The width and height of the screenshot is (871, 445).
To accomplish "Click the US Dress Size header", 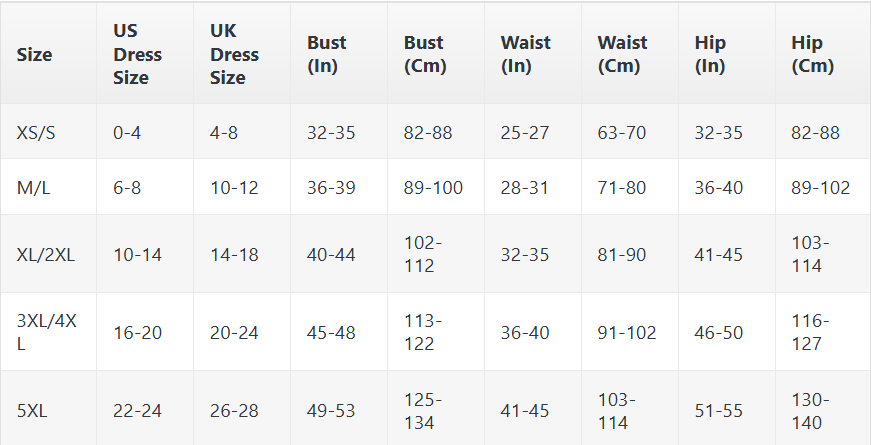I will [x=138, y=55].
